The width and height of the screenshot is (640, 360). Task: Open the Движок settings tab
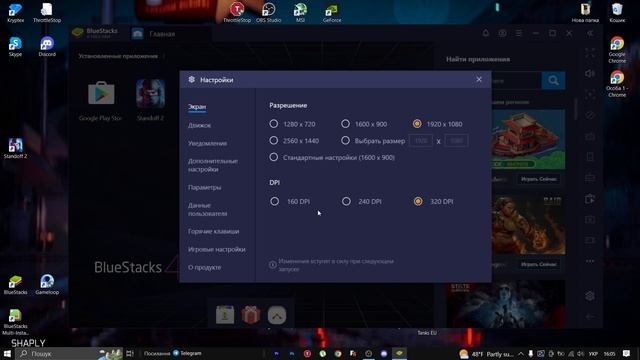[x=200, y=125]
